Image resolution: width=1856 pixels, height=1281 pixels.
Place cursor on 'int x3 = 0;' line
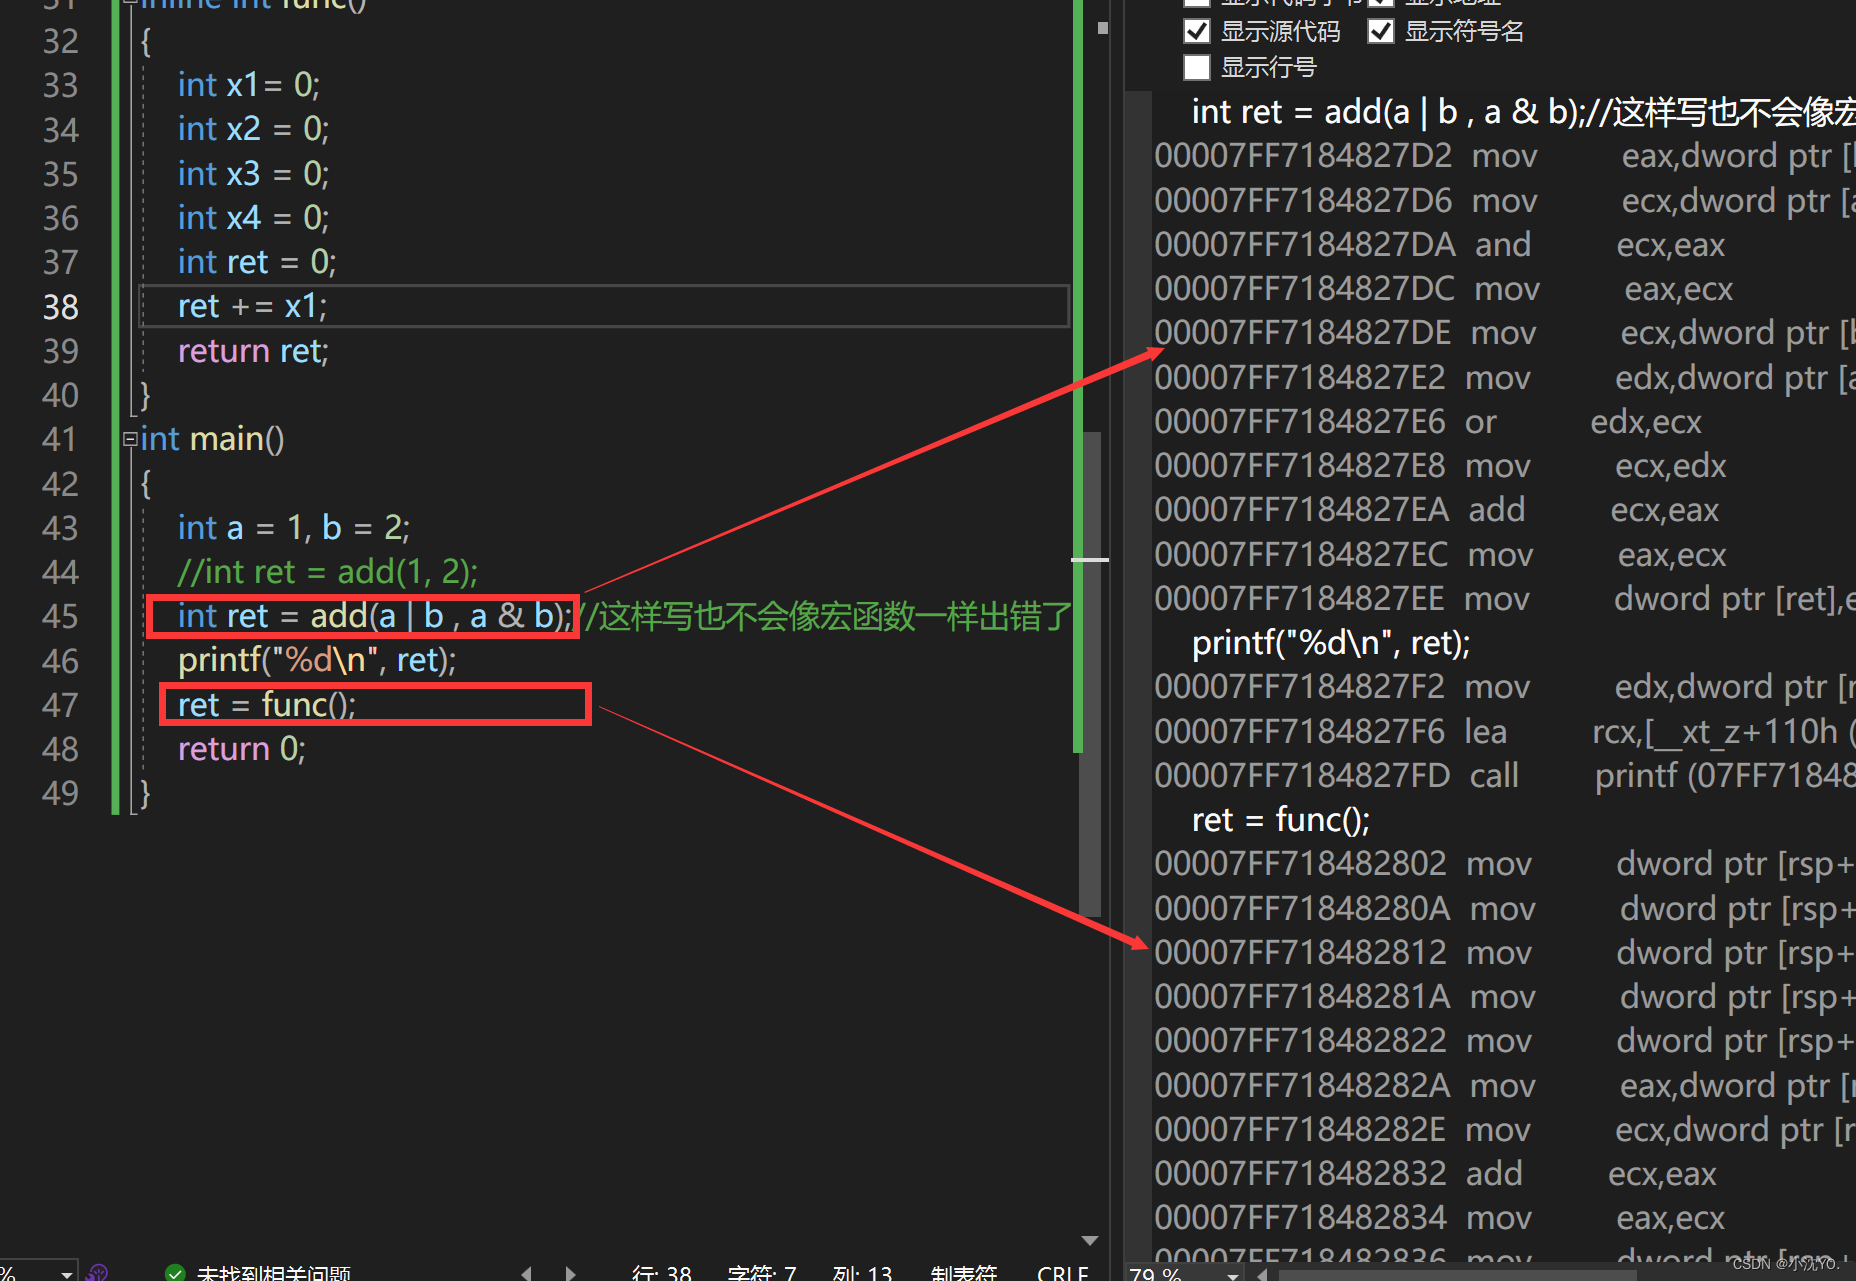pyautogui.click(x=253, y=174)
